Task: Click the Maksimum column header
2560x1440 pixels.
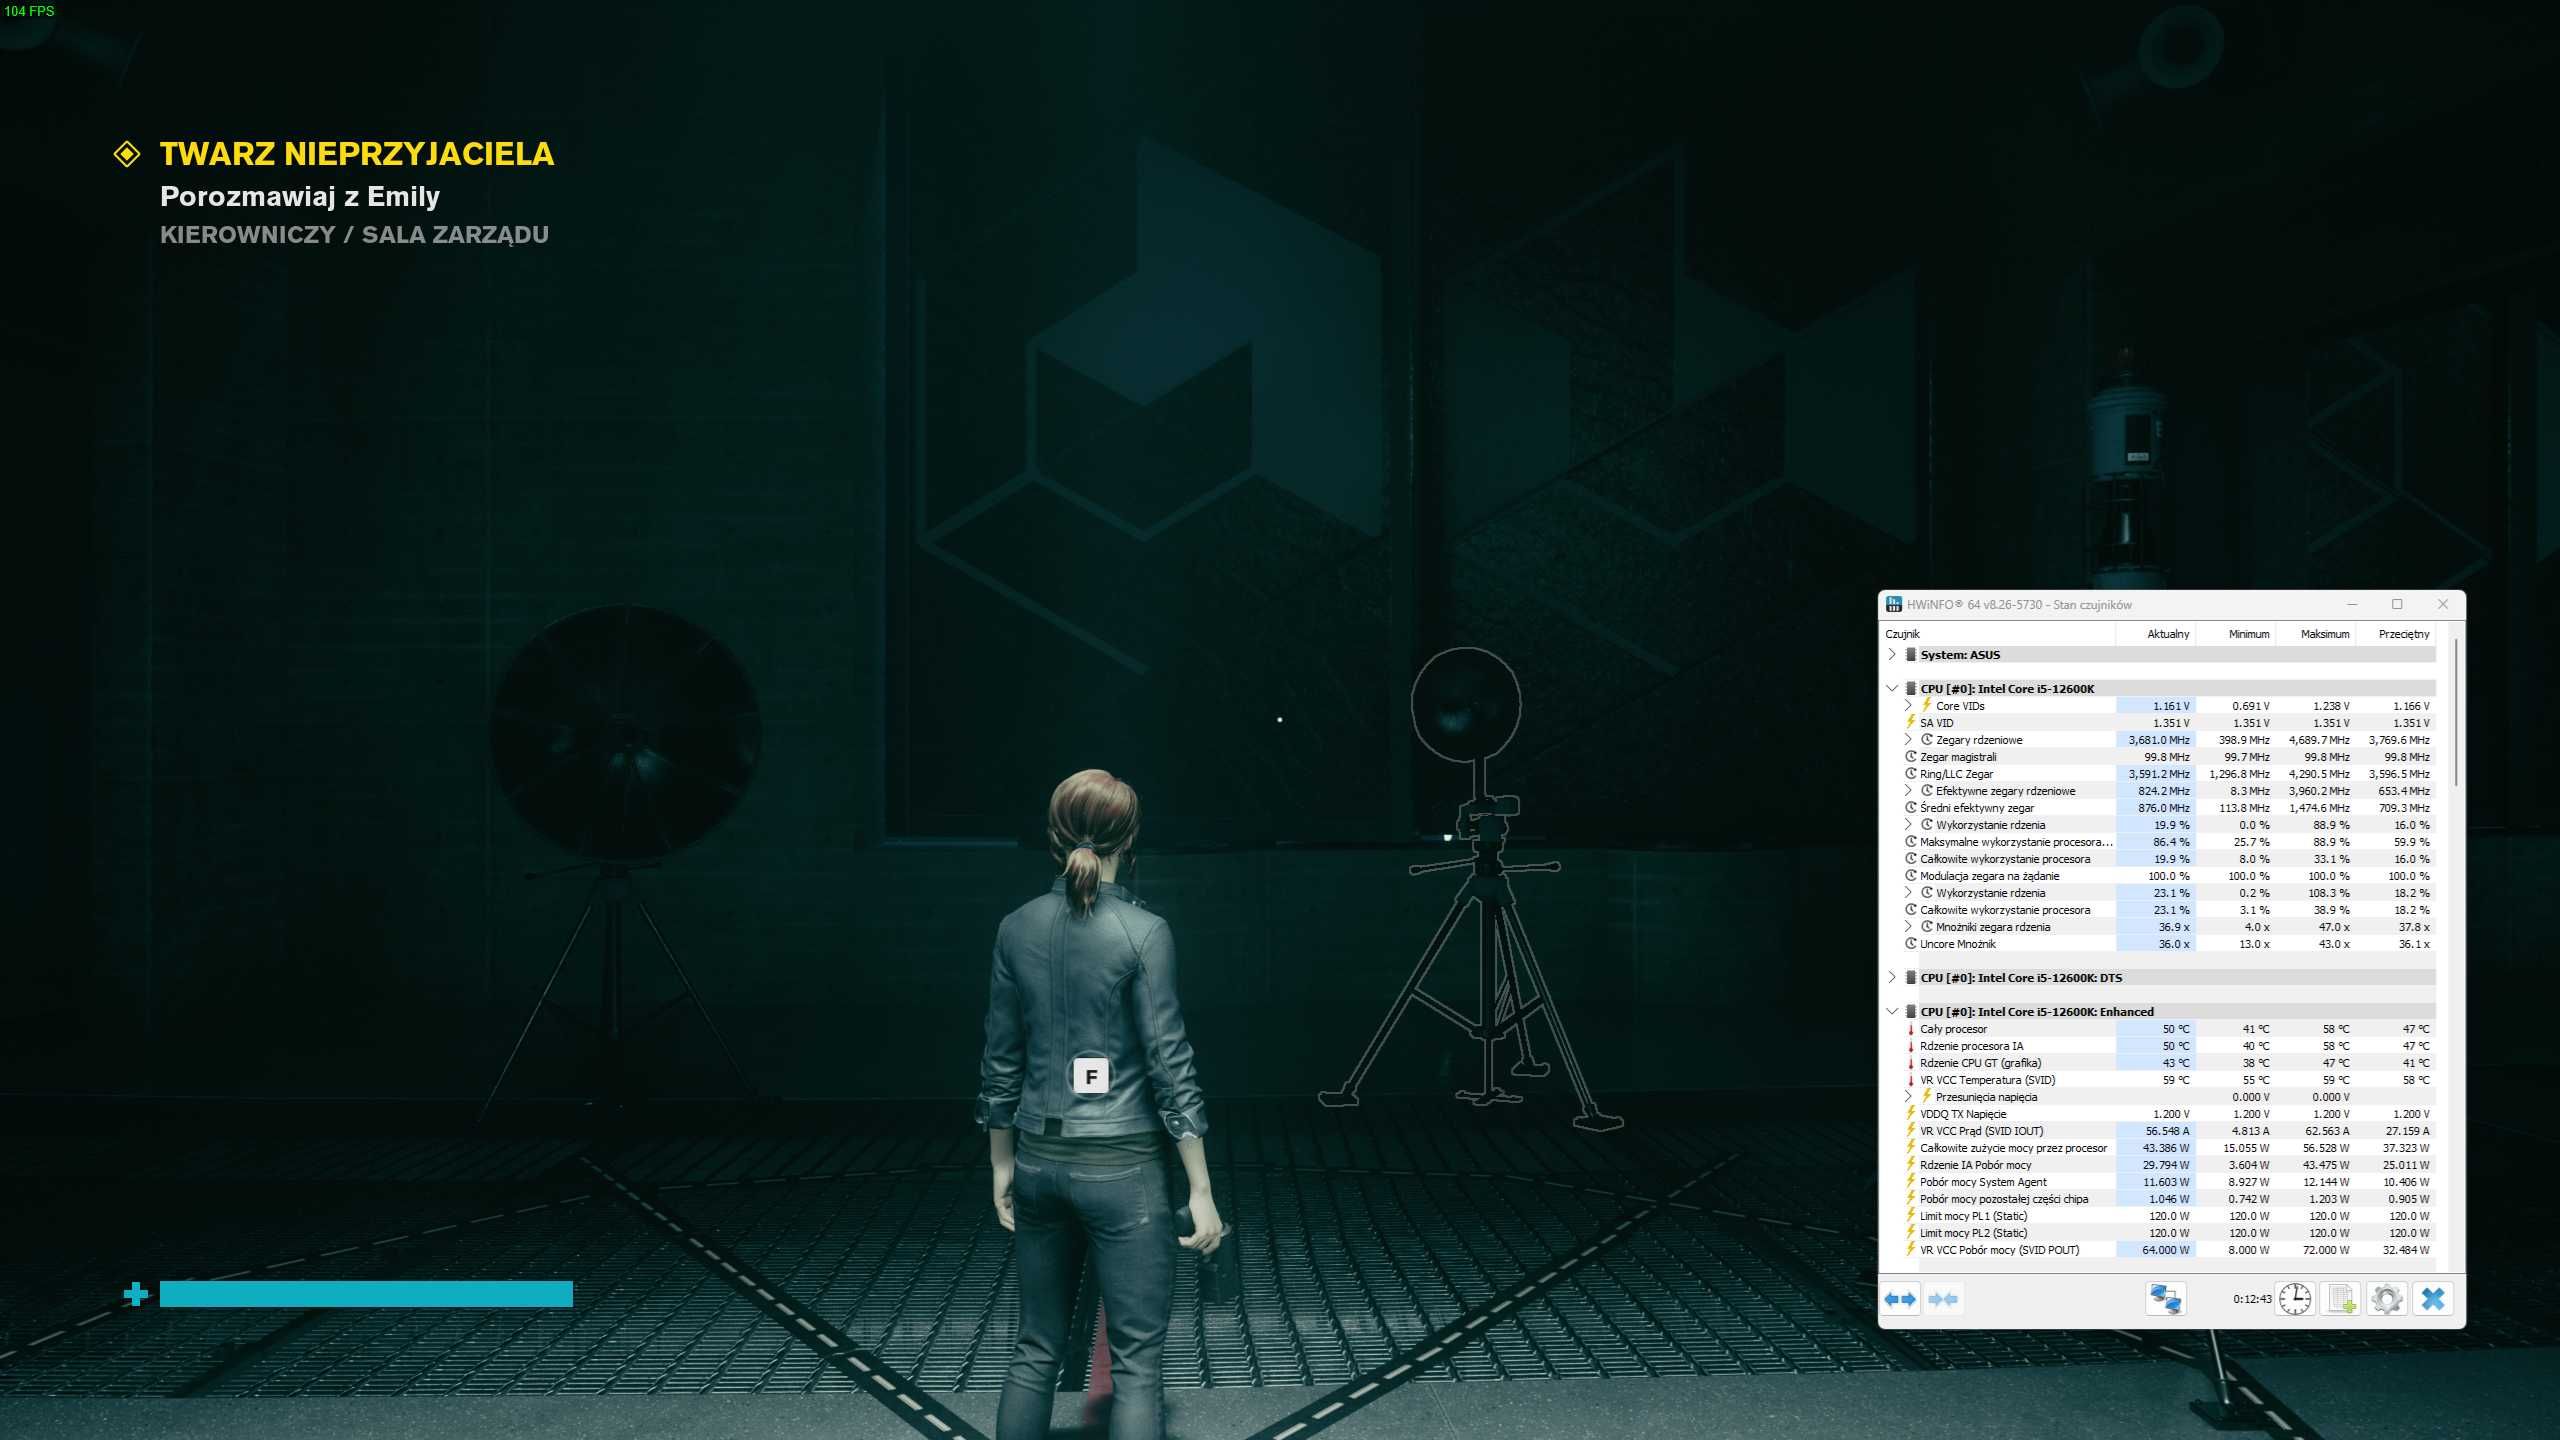Action: click(2316, 634)
